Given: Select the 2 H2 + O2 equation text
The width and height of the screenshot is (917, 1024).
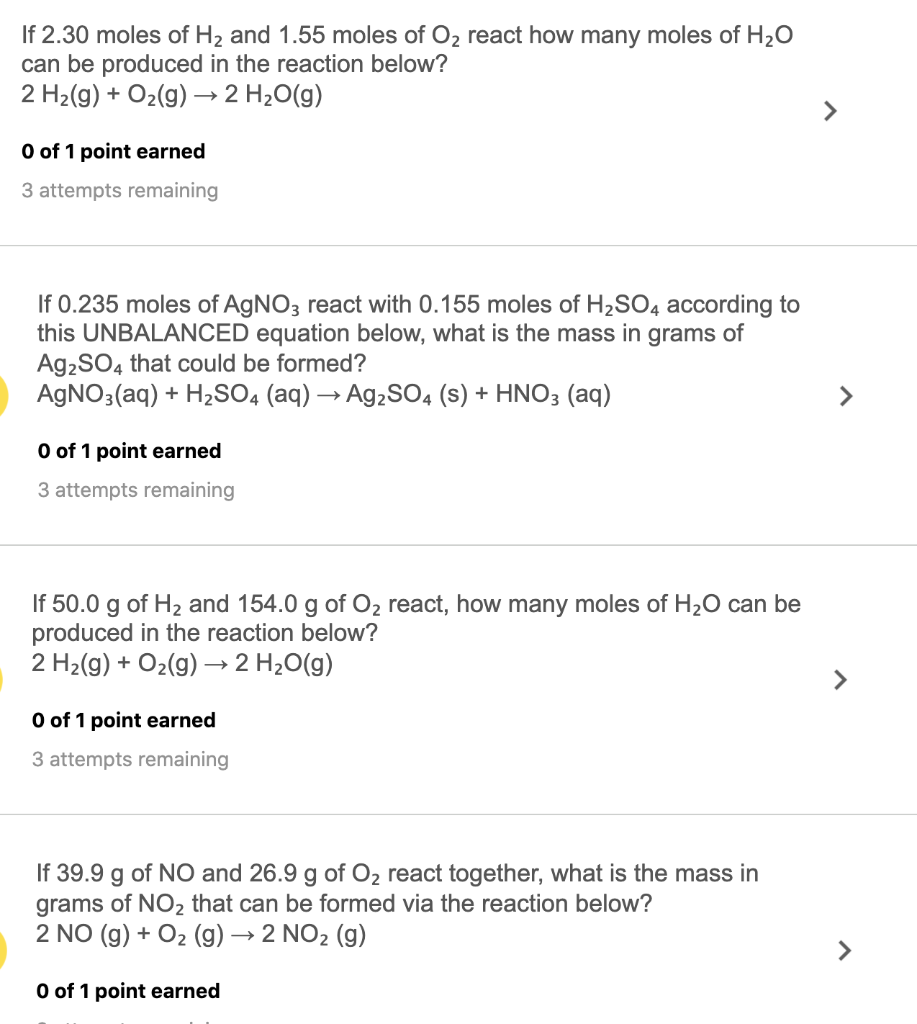Looking at the screenshot, I should tap(171, 95).
